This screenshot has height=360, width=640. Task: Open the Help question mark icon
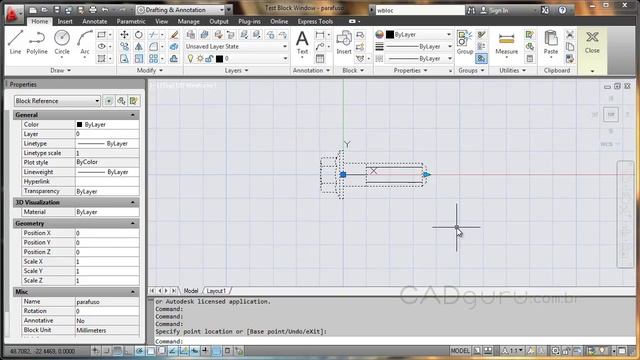coord(562,10)
